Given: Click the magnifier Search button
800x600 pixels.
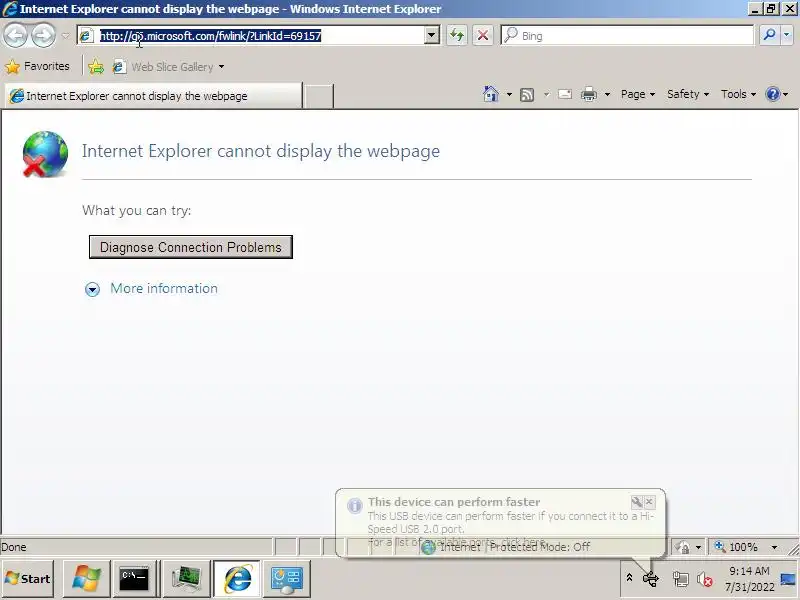Looking at the screenshot, I should click(x=769, y=35).
